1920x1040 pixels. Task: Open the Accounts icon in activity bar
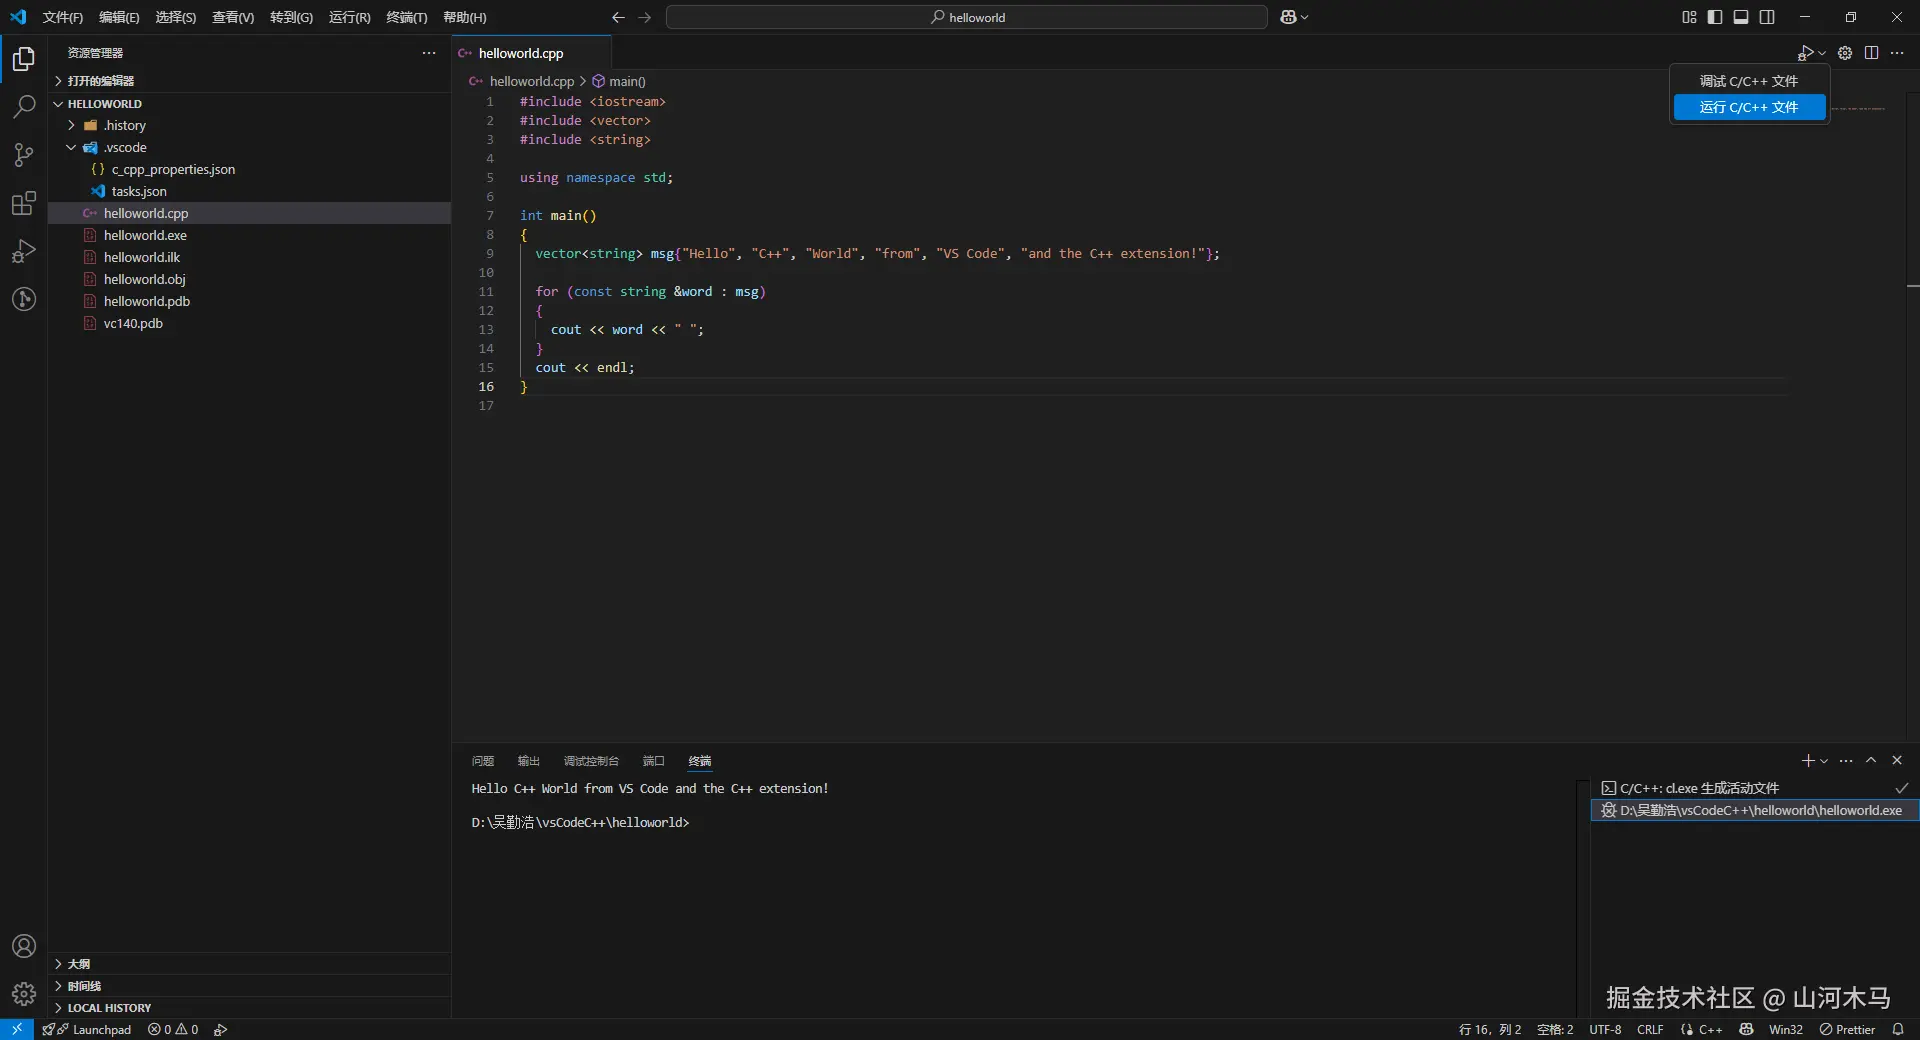tap(24, 946)
